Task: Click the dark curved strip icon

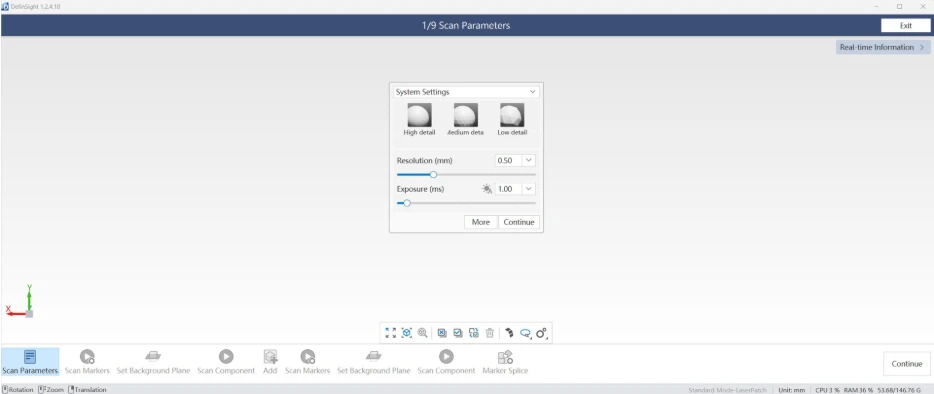Action: coord(509,333)
